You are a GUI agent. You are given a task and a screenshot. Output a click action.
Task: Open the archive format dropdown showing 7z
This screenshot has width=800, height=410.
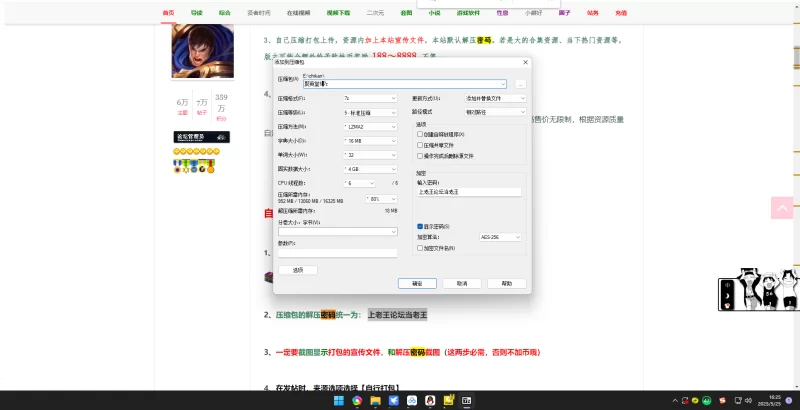(x=370, y=98)
